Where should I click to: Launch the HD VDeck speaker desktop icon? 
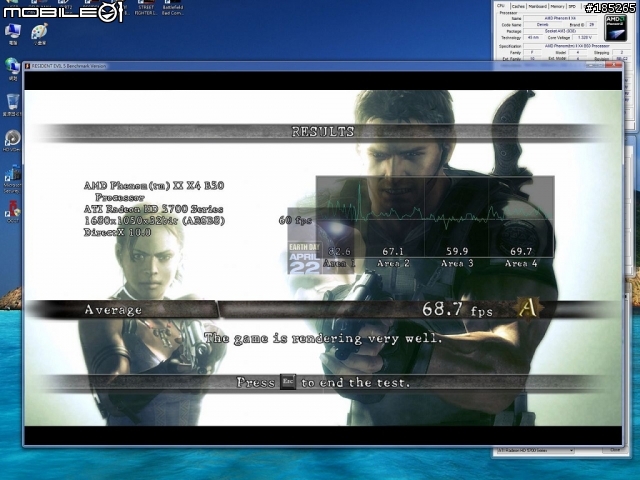13,139
